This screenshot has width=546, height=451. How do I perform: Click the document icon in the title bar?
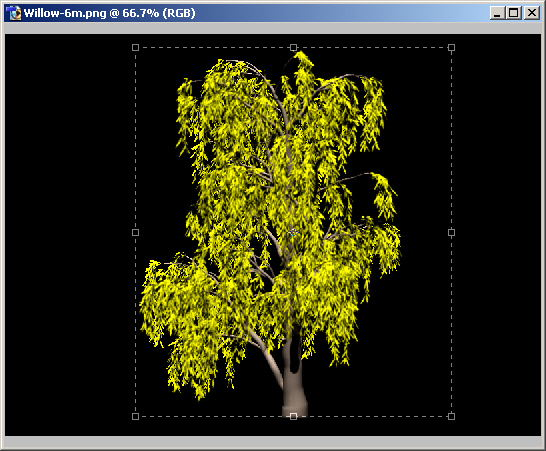14,13
